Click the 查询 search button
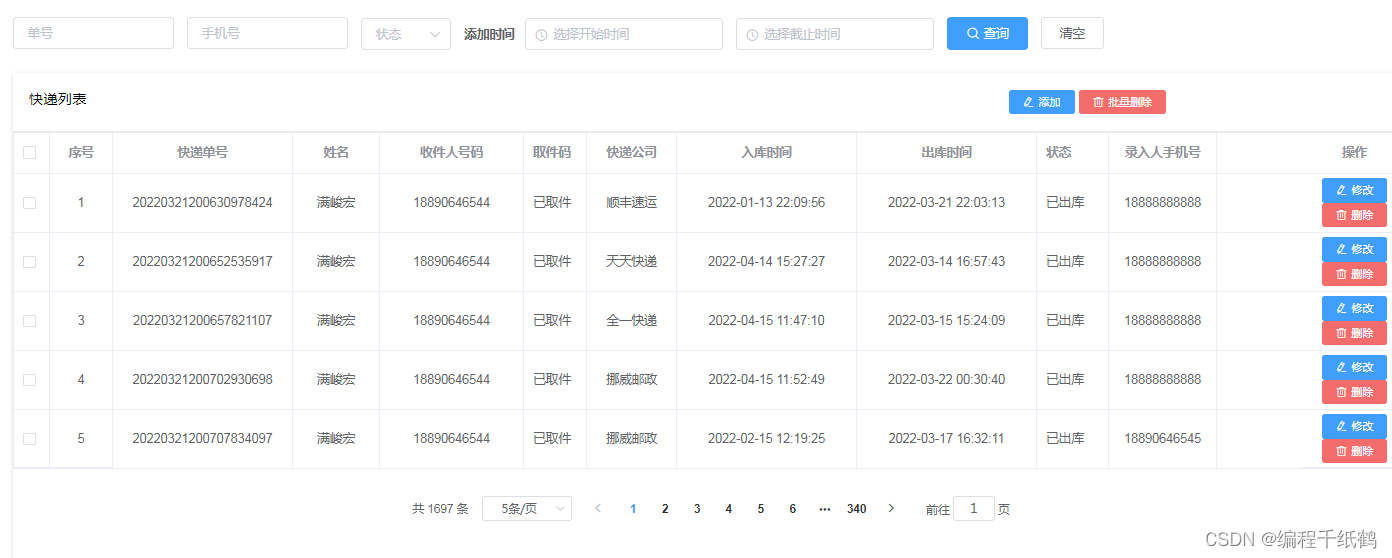Screen dimensions: 1392x558 (987, 33)
